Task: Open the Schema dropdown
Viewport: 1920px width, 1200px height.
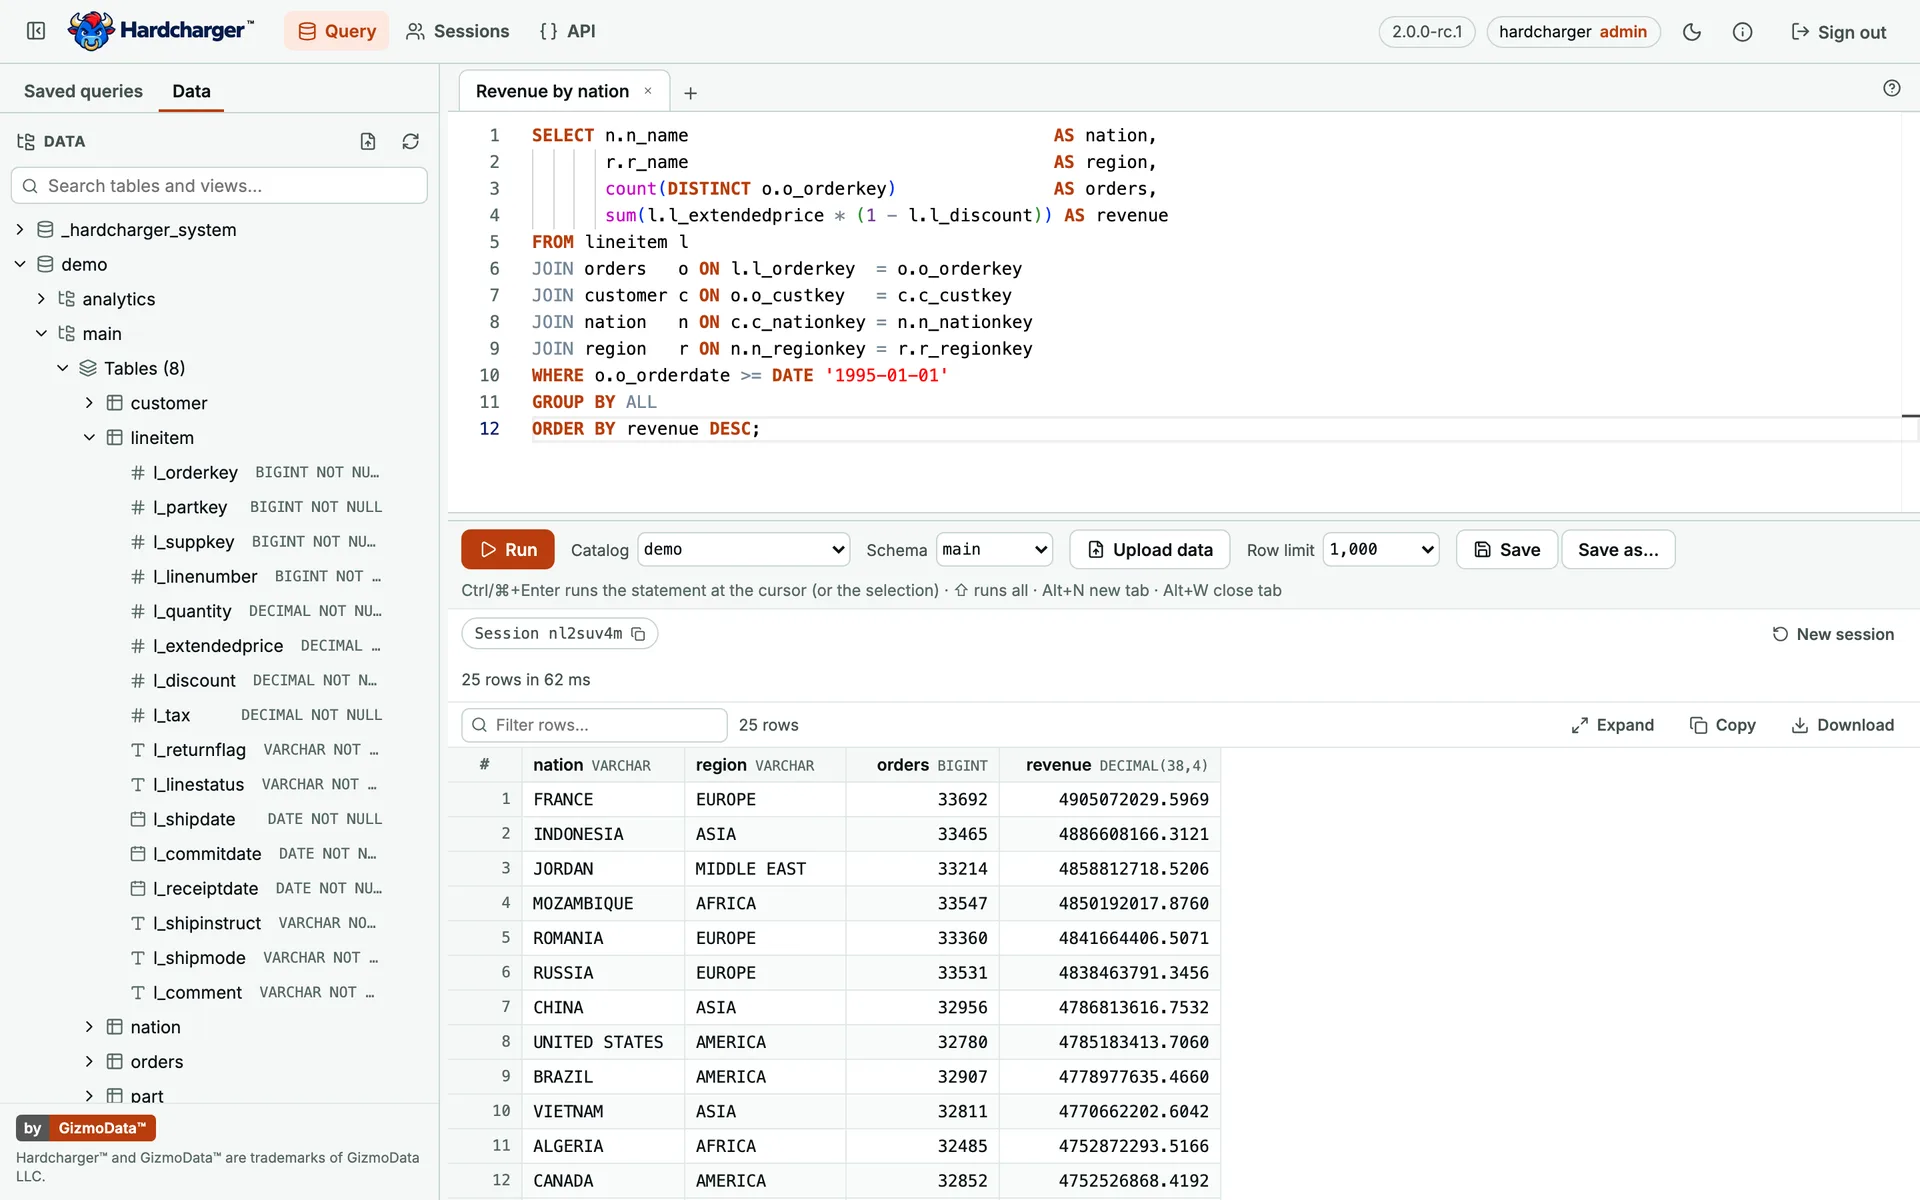Action: click(x=994, y=549)
